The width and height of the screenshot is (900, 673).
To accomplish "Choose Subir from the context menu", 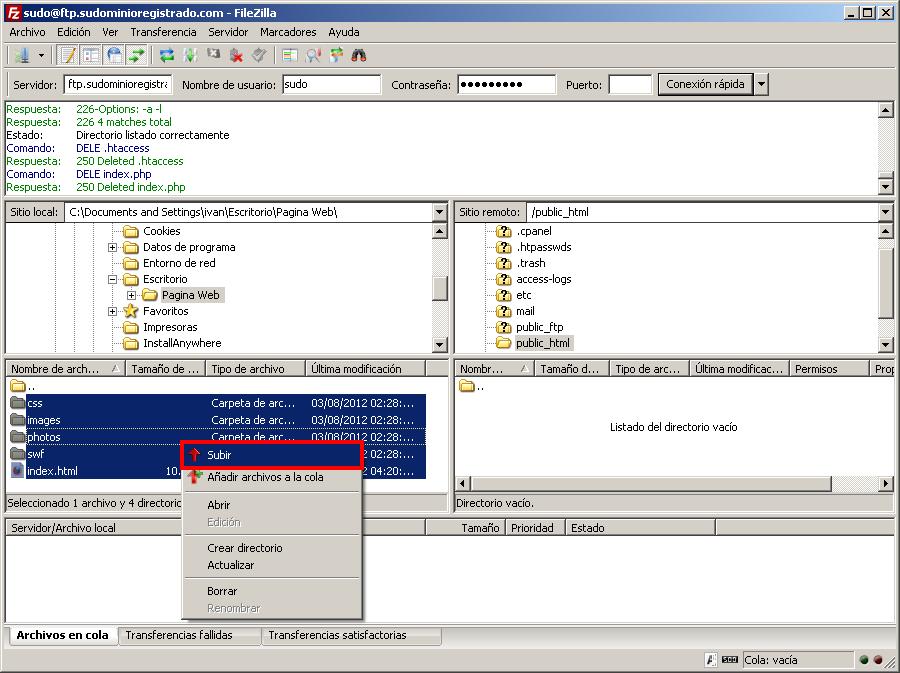I will point(271,455).
